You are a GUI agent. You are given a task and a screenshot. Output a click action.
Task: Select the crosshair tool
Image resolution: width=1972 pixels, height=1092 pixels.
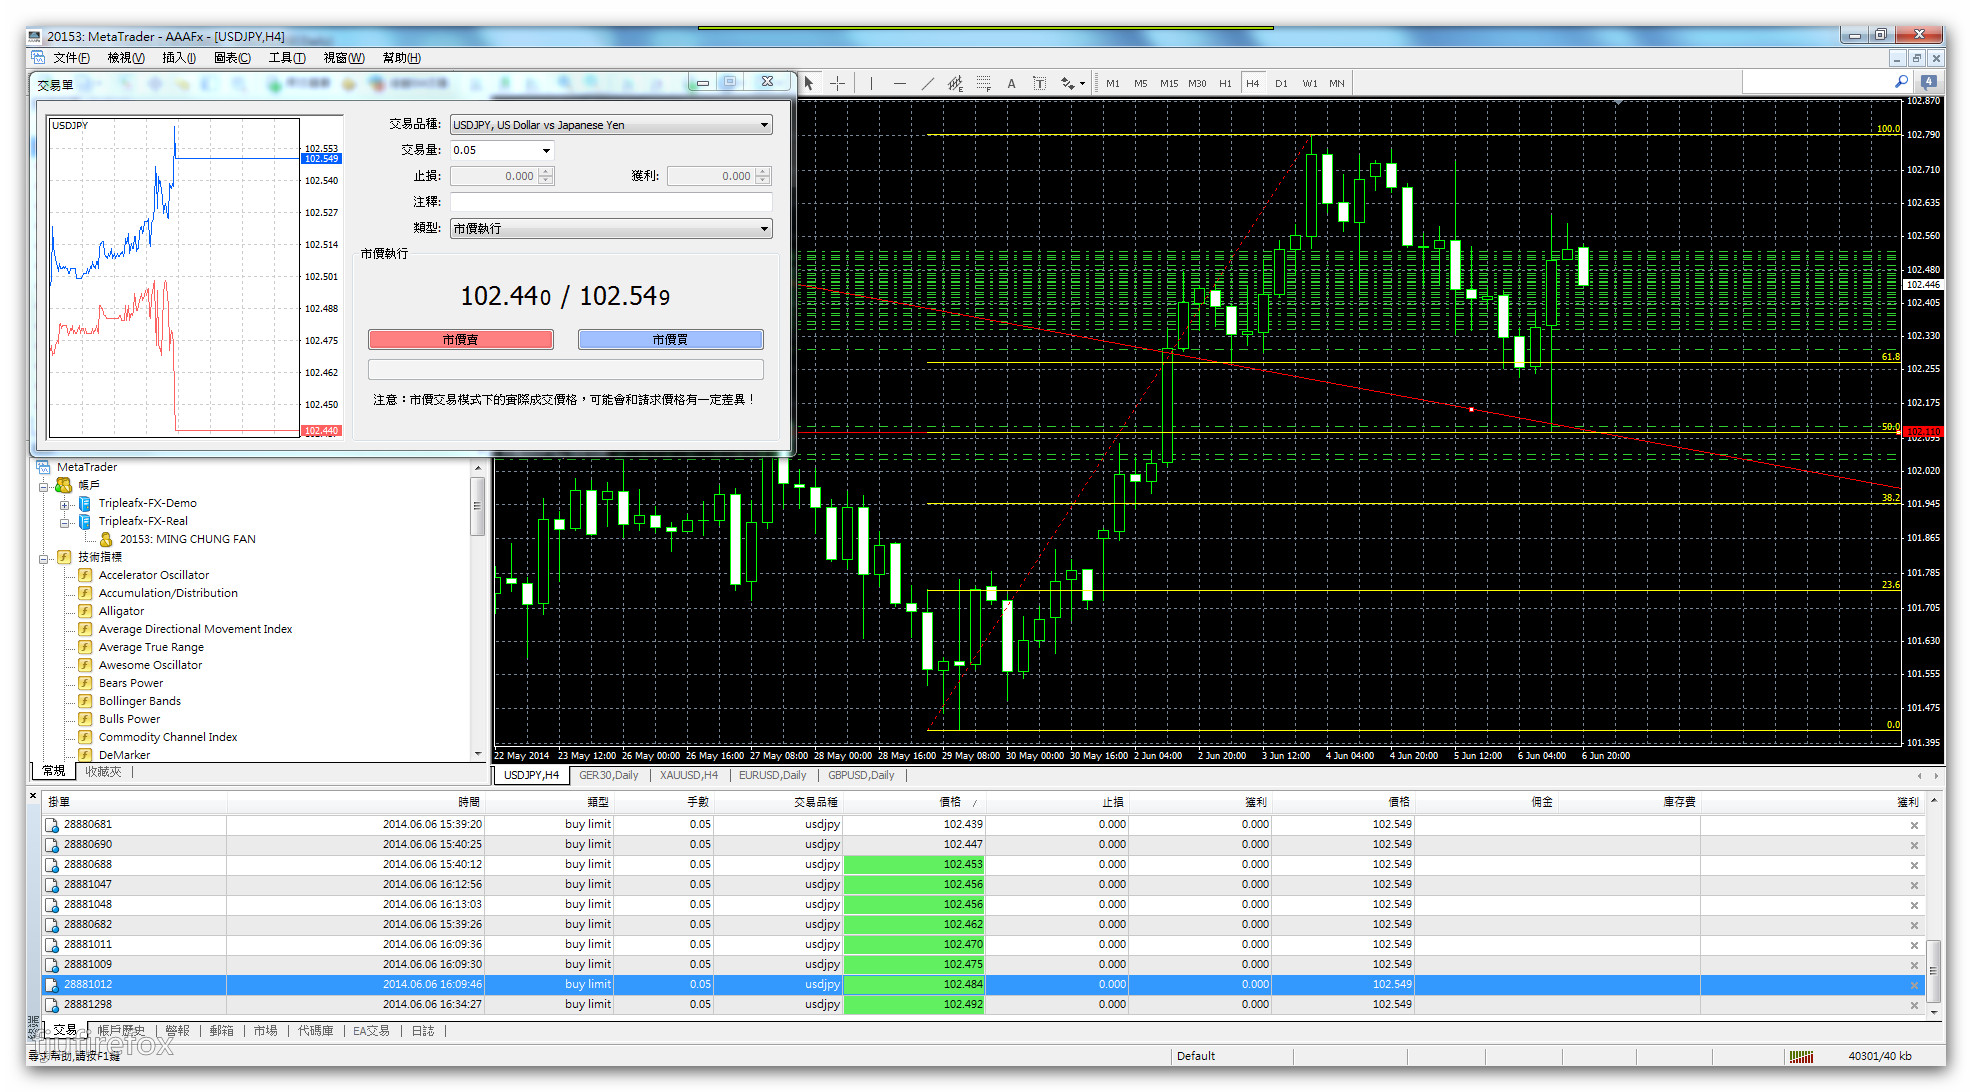[837, 83]
